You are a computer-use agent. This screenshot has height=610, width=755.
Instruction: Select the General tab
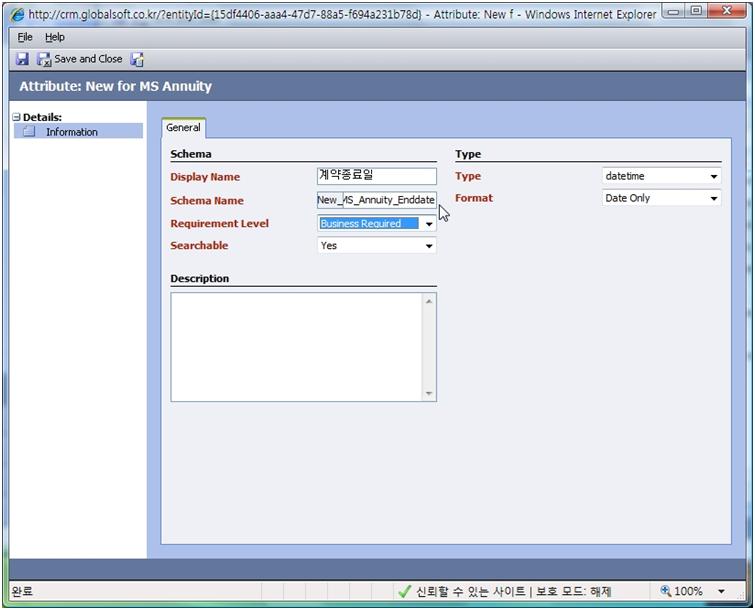pos(183,128)
